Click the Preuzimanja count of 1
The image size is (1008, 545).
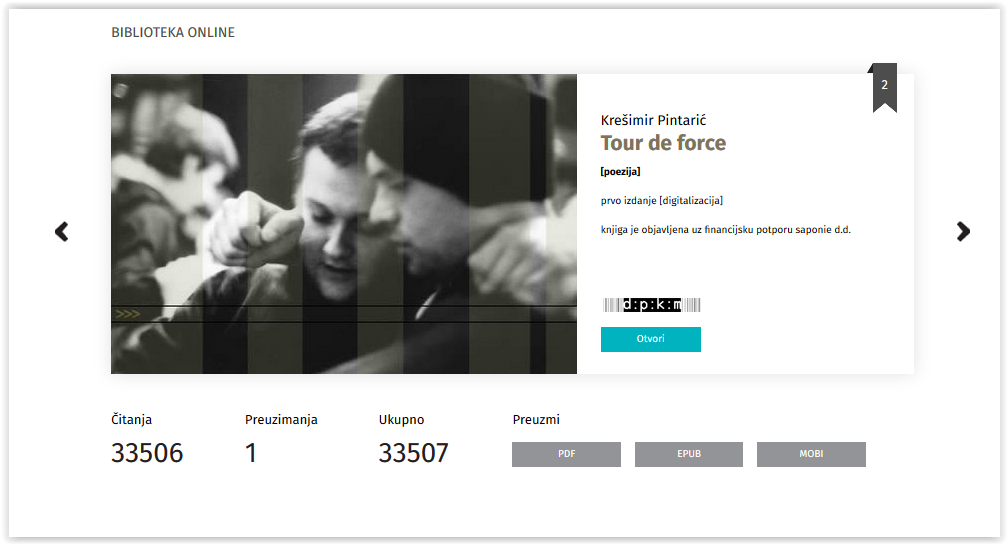pyautogui.click(x=251, y=453)
